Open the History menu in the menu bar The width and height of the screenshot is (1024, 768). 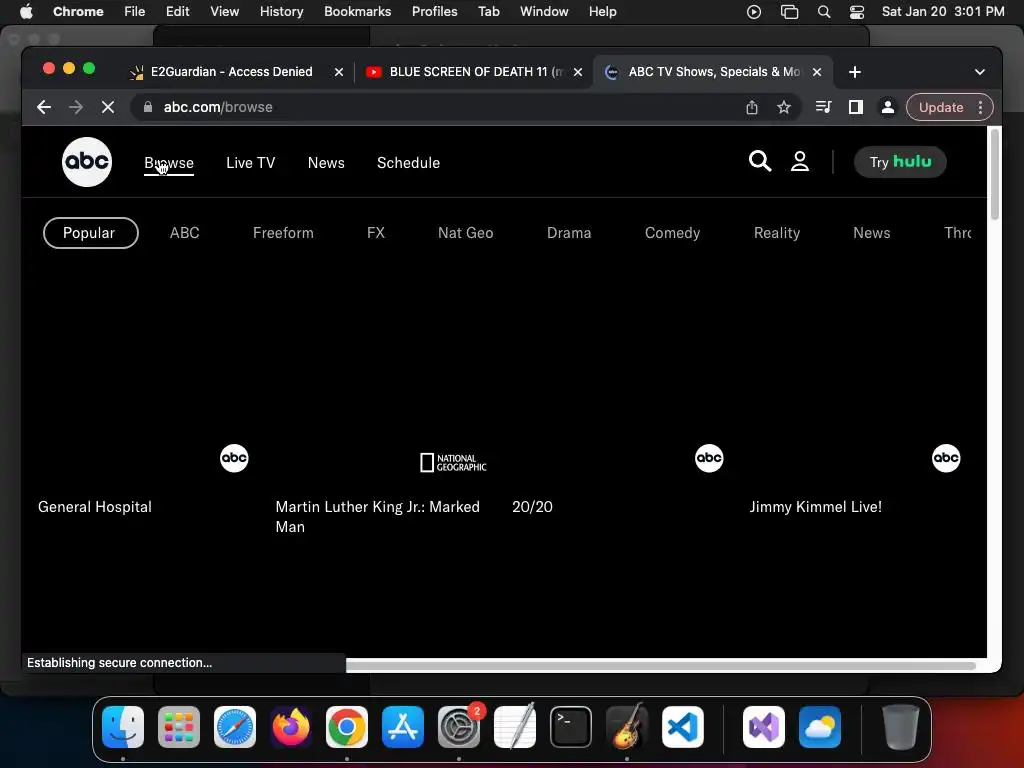(281, 12)
